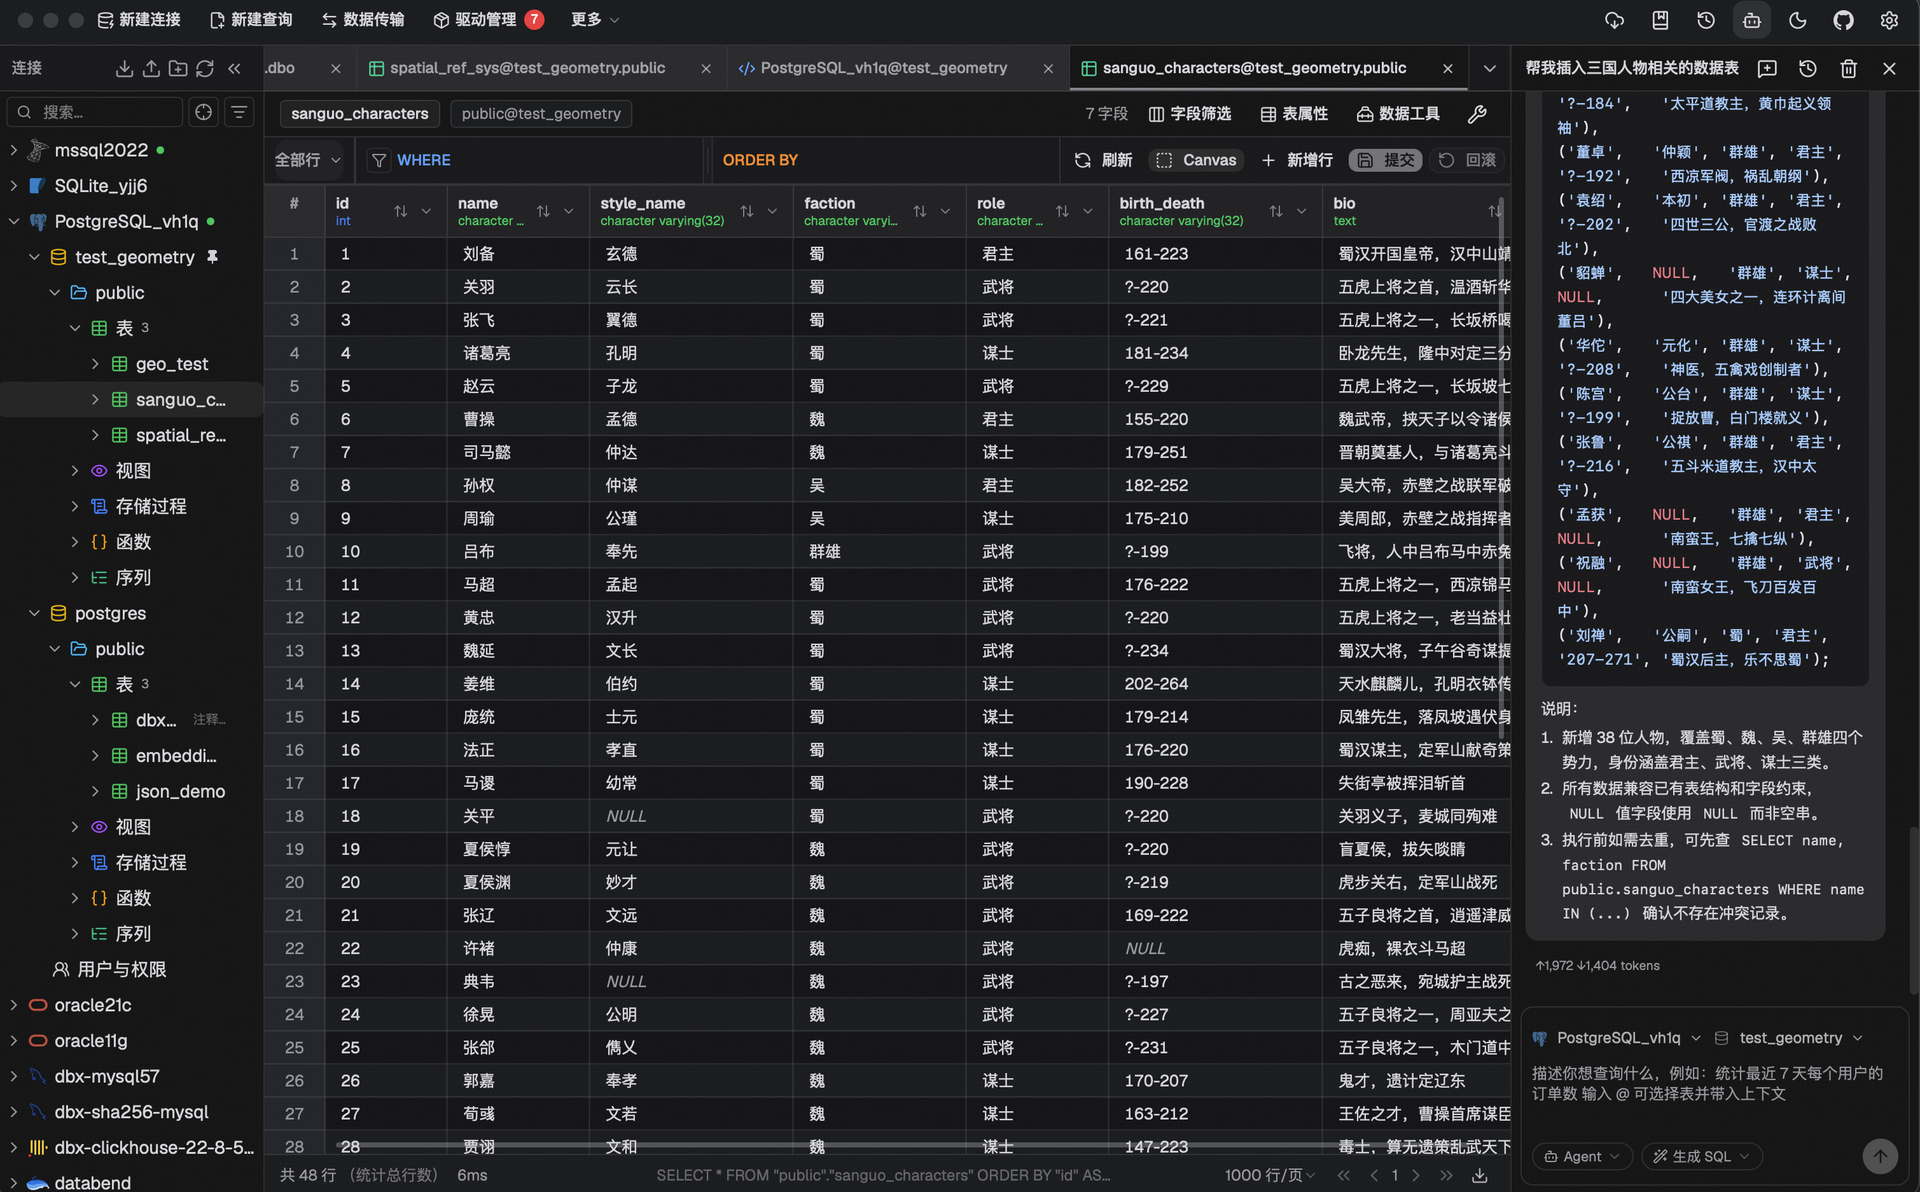The image size is (1920, 1192).
Task: Open the 更多 menu dropdown
Action: 595,20
